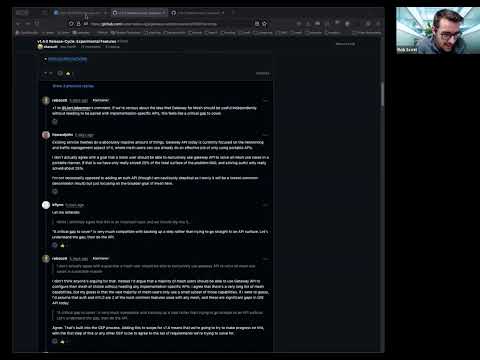The height and width of the screenshot is (360, 480).
Task: Add emoji reaction under robscott's last reply
Action: (x=55, y=341)
